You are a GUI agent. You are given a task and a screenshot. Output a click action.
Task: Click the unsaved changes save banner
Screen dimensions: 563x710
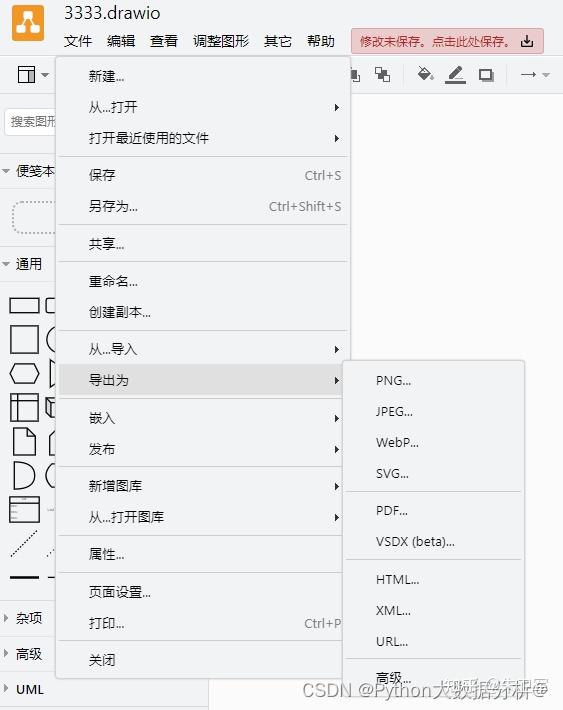tap(447, 41)
